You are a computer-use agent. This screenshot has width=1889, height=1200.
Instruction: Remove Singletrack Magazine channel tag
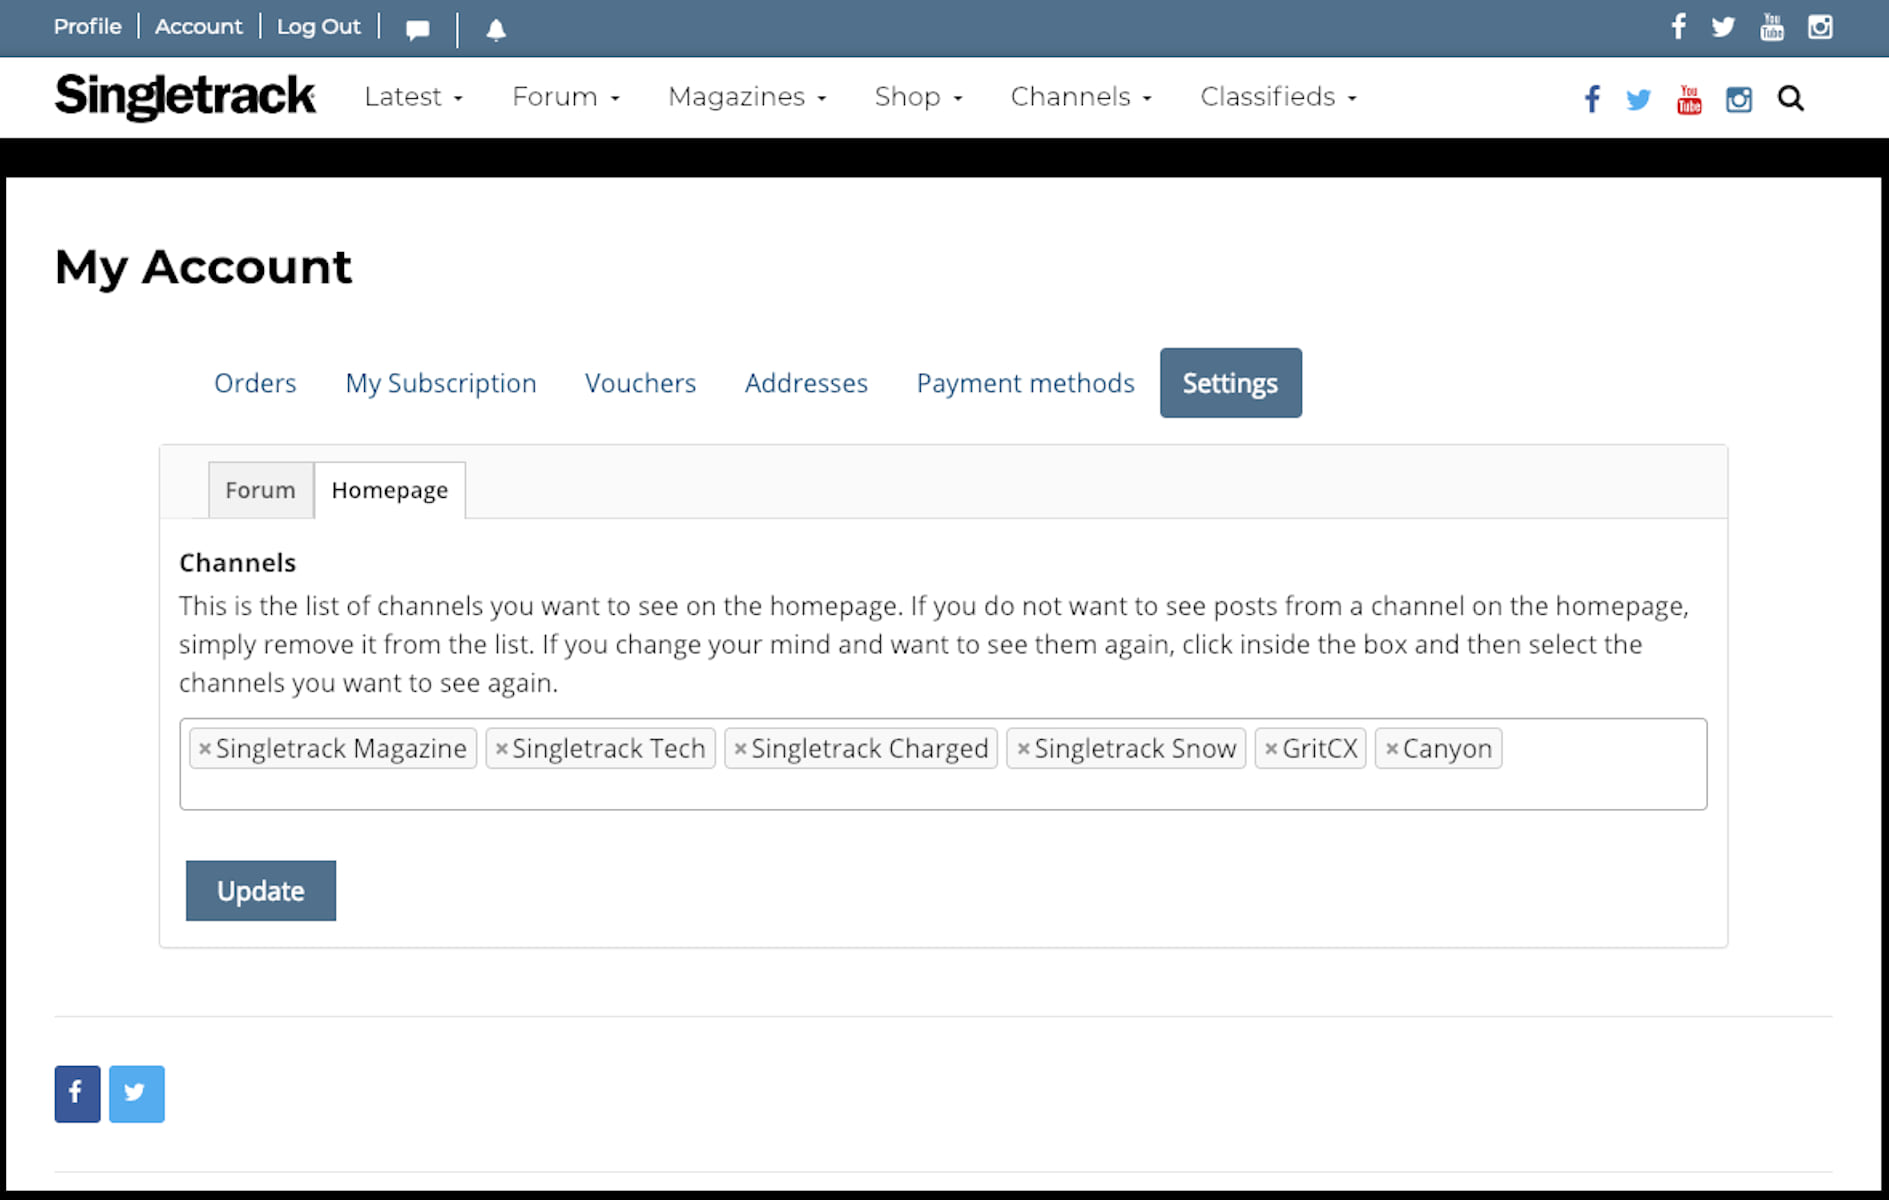(x=204, y=749)
